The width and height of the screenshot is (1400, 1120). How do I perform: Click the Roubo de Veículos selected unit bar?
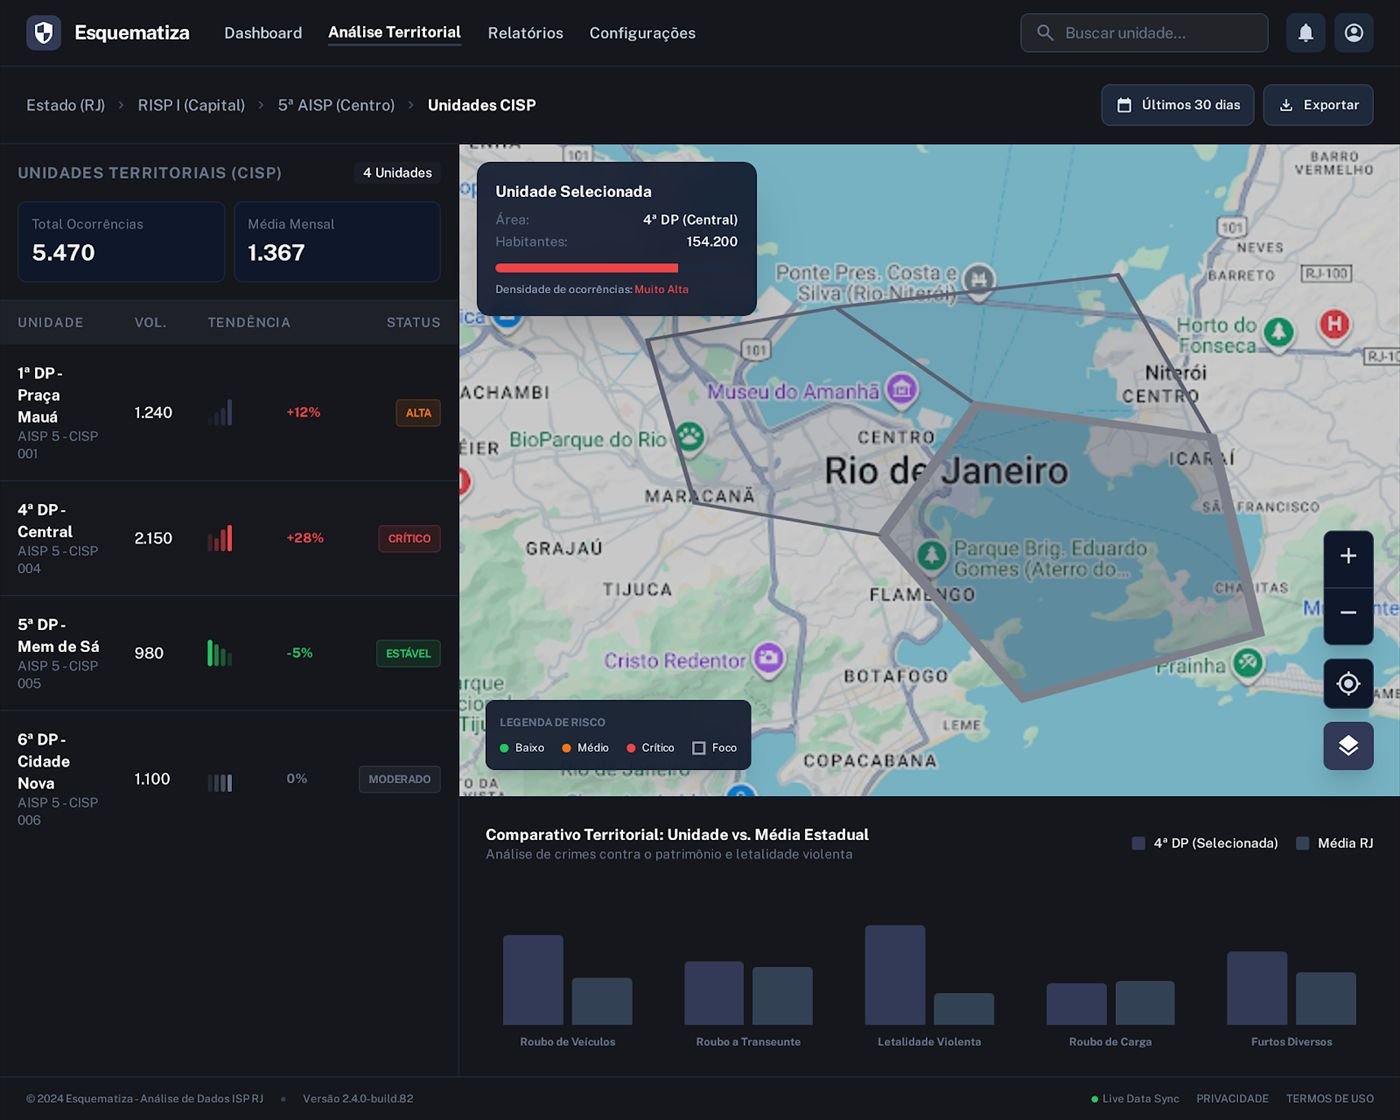(x=533, y=980)
